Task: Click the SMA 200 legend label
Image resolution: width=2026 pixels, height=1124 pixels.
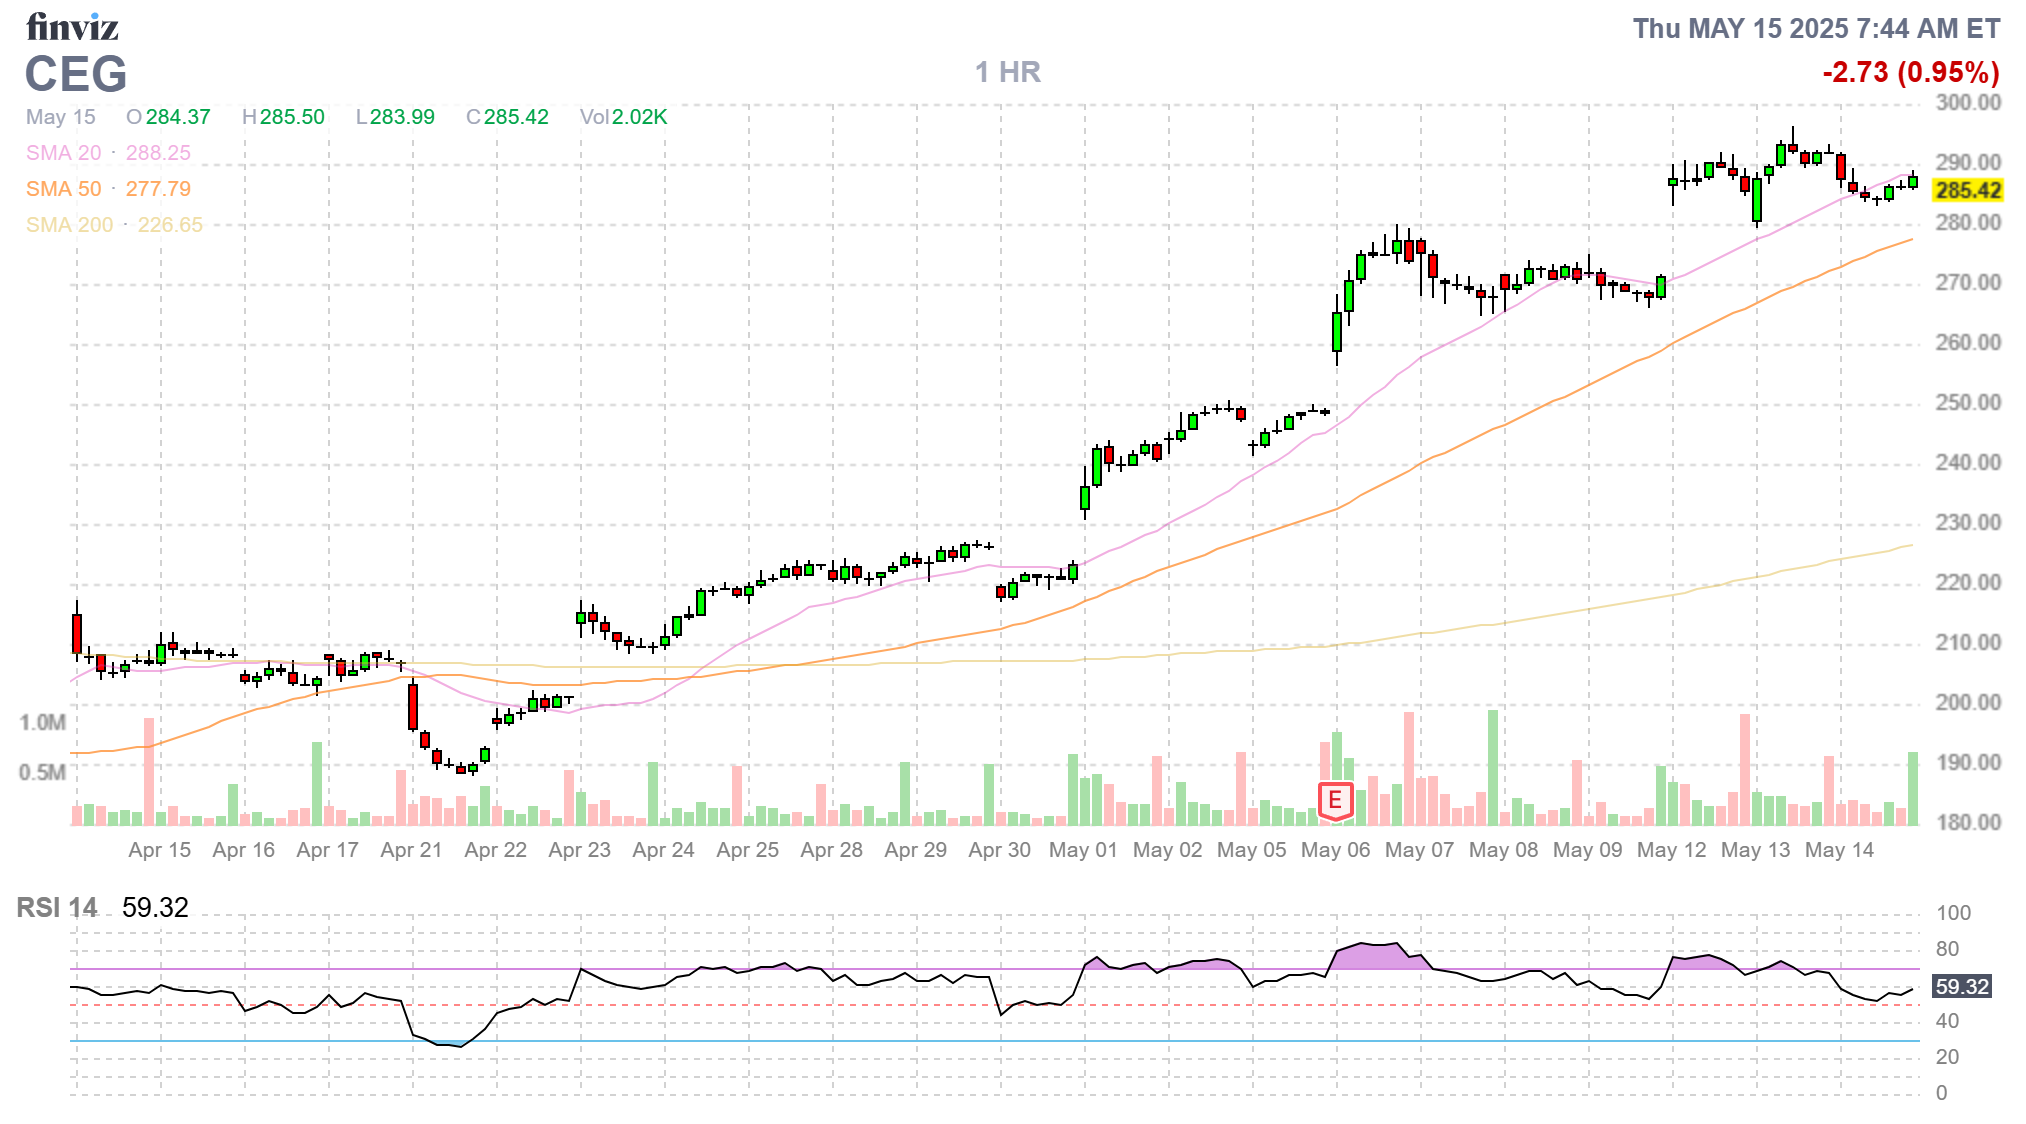Action: tap(69, 225)
